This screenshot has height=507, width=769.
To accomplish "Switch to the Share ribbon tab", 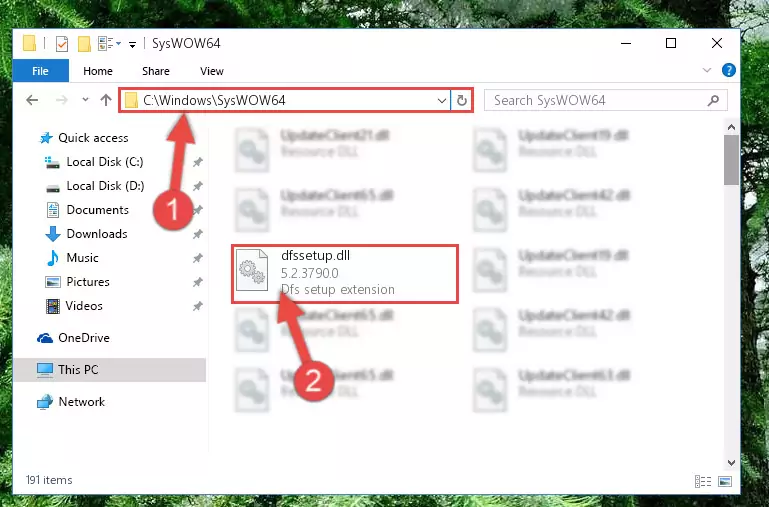I will [x=156, y=71].
